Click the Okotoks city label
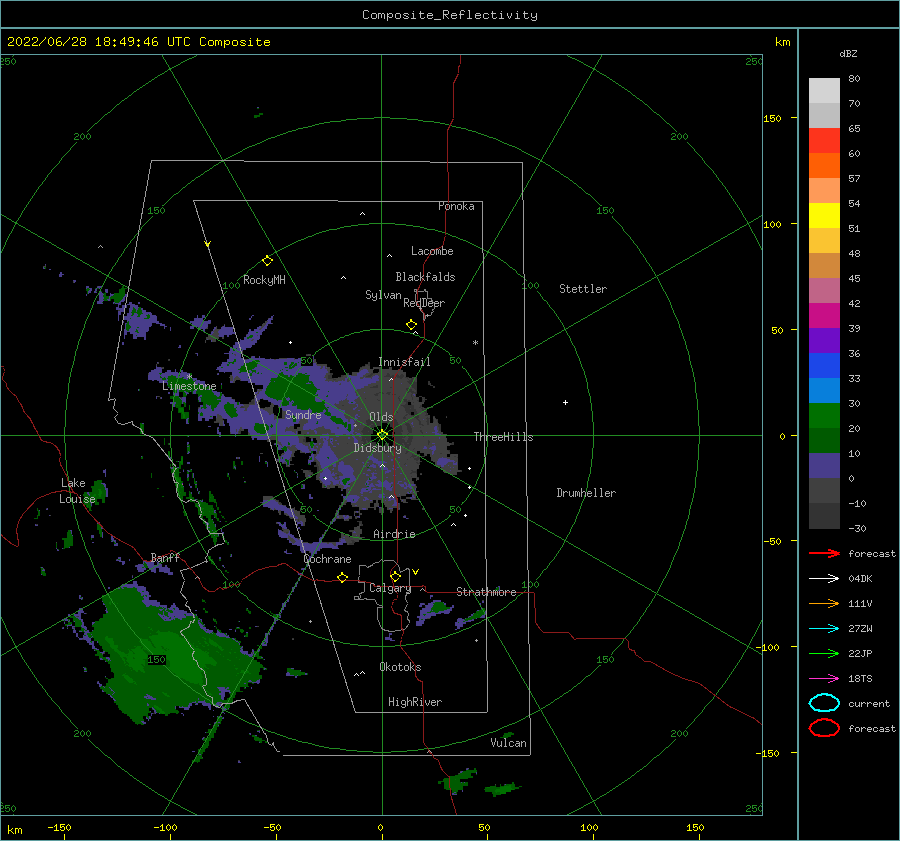Screen dimensions: 900x841 pos(400,667)
